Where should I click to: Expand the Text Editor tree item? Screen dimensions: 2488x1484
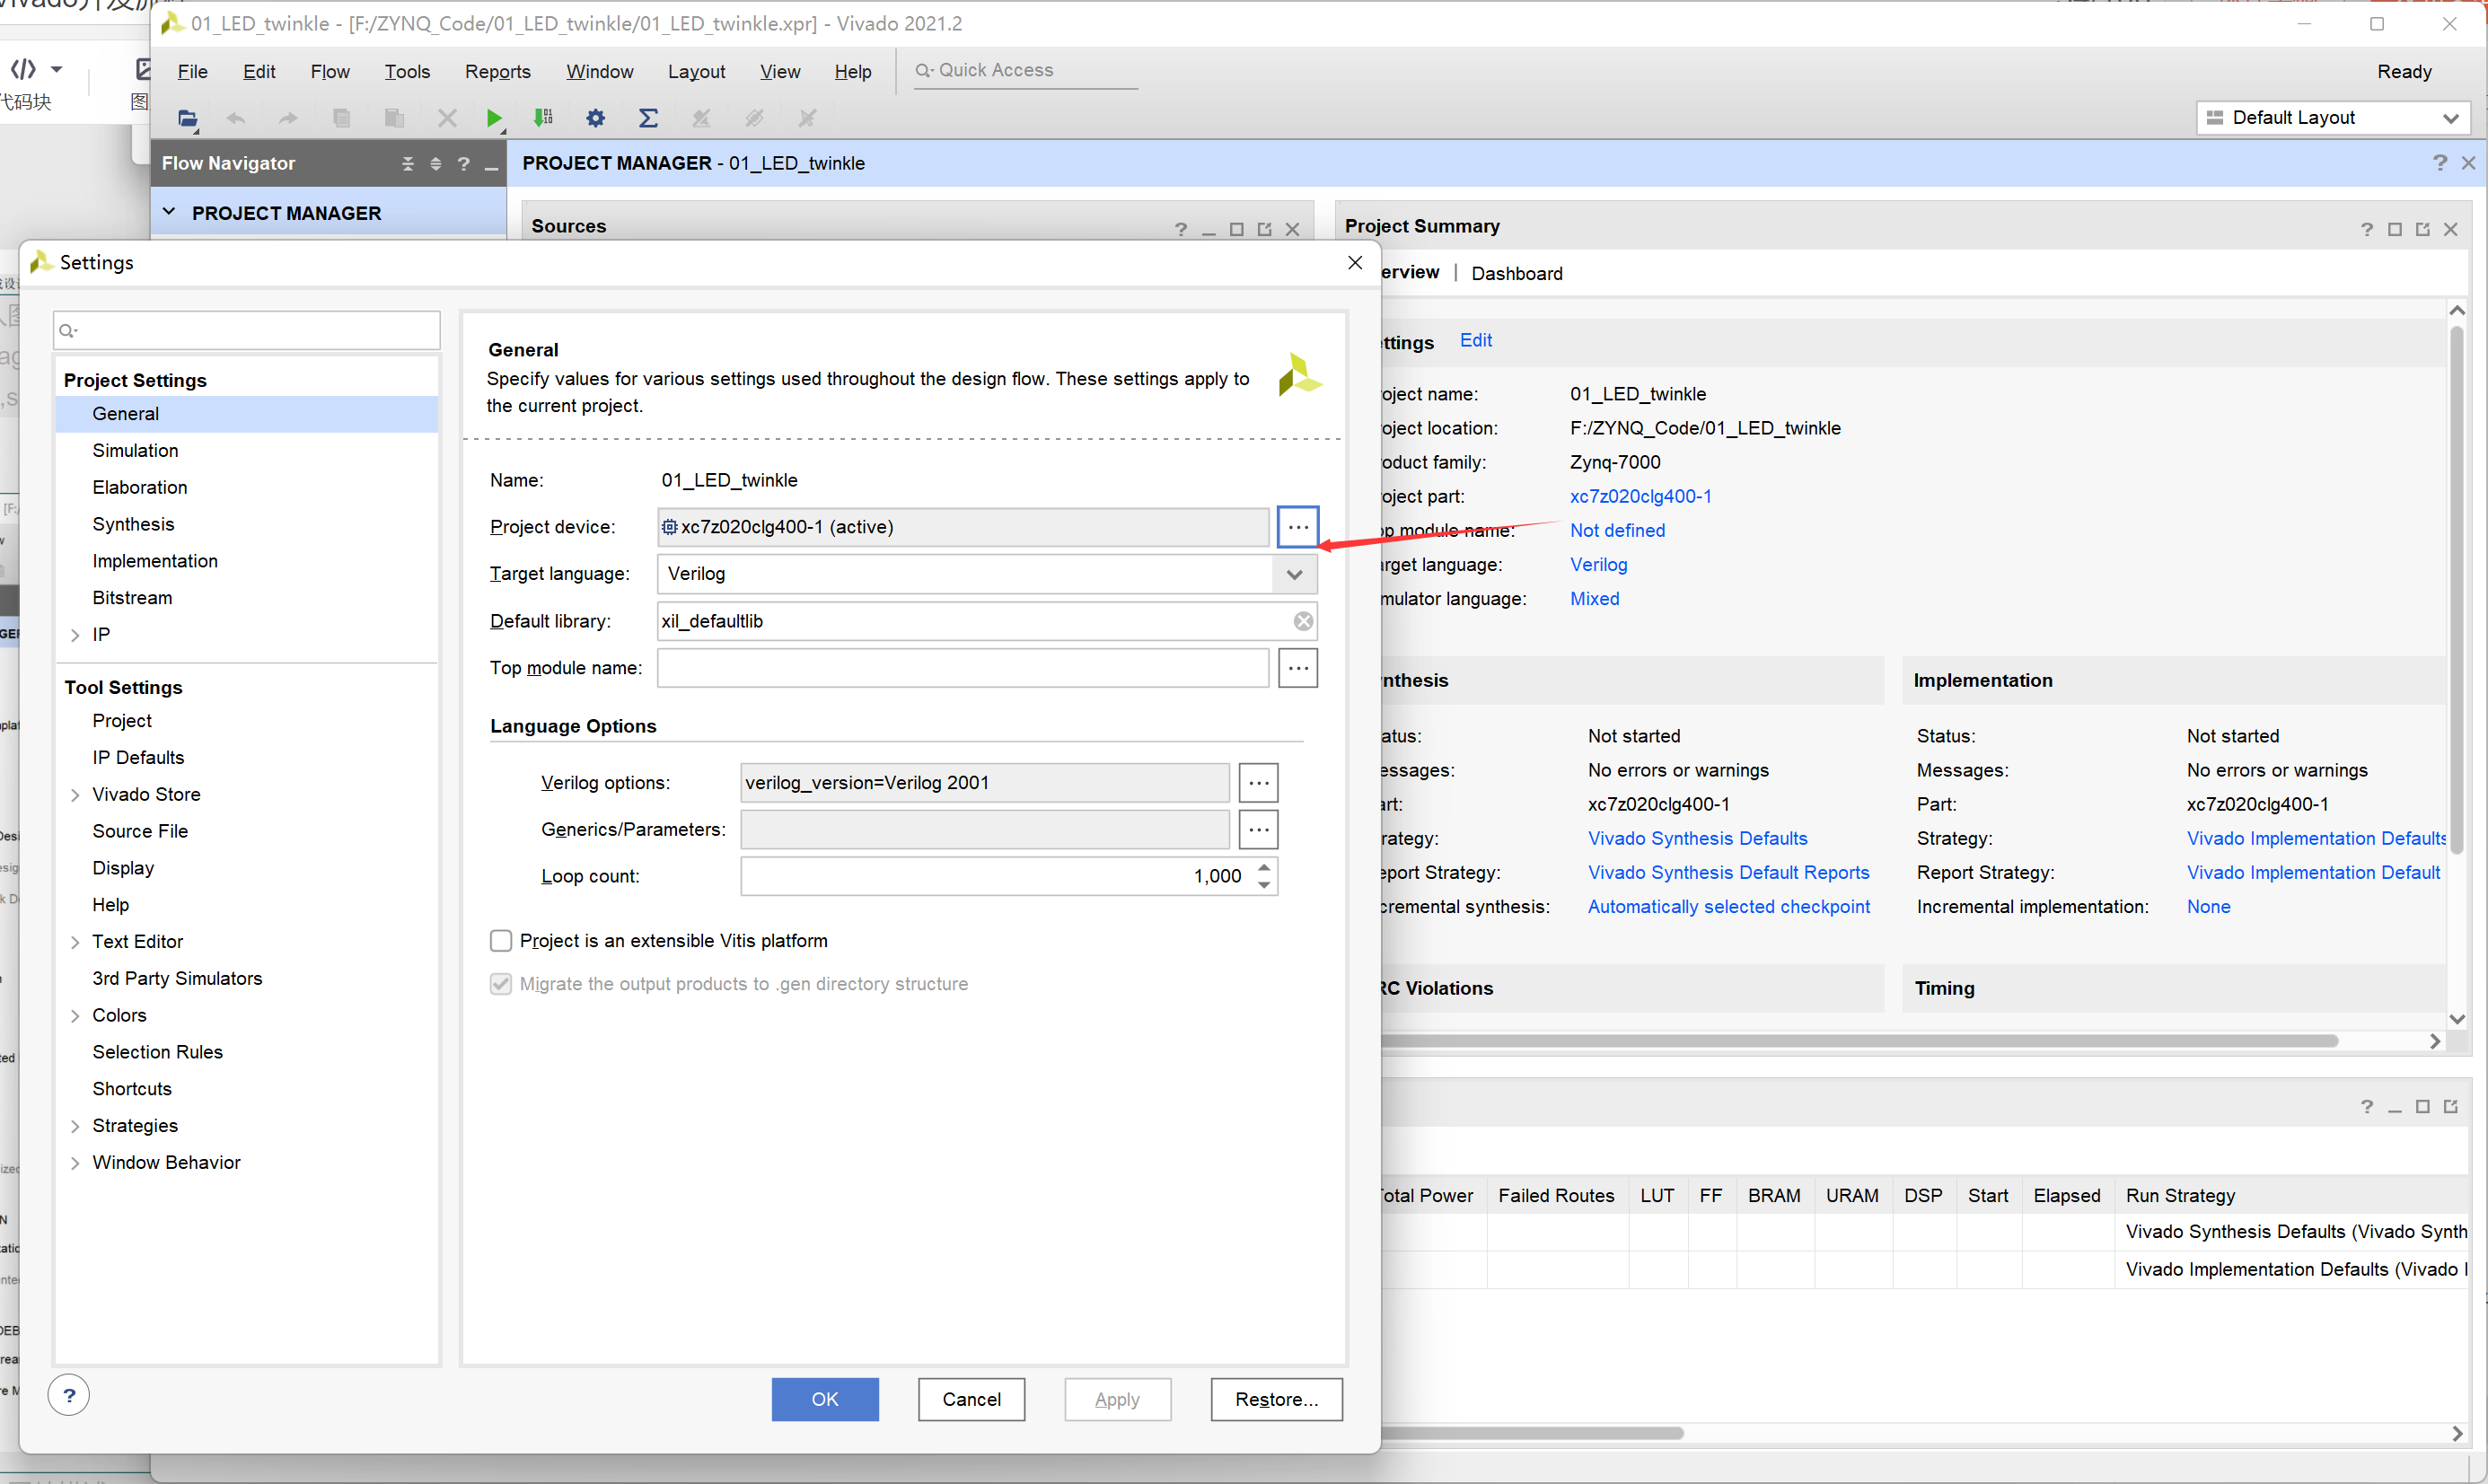[x=75, y=942]
